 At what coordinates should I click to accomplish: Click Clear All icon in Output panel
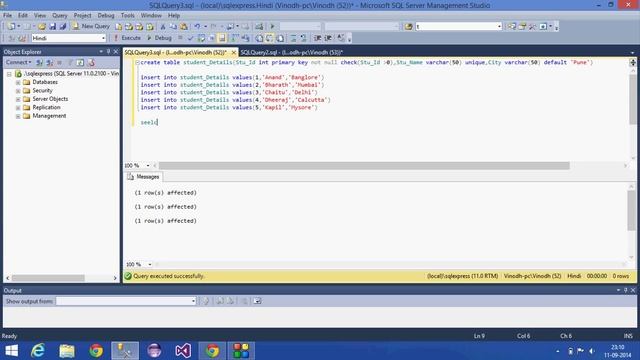[x=244, y=301]
